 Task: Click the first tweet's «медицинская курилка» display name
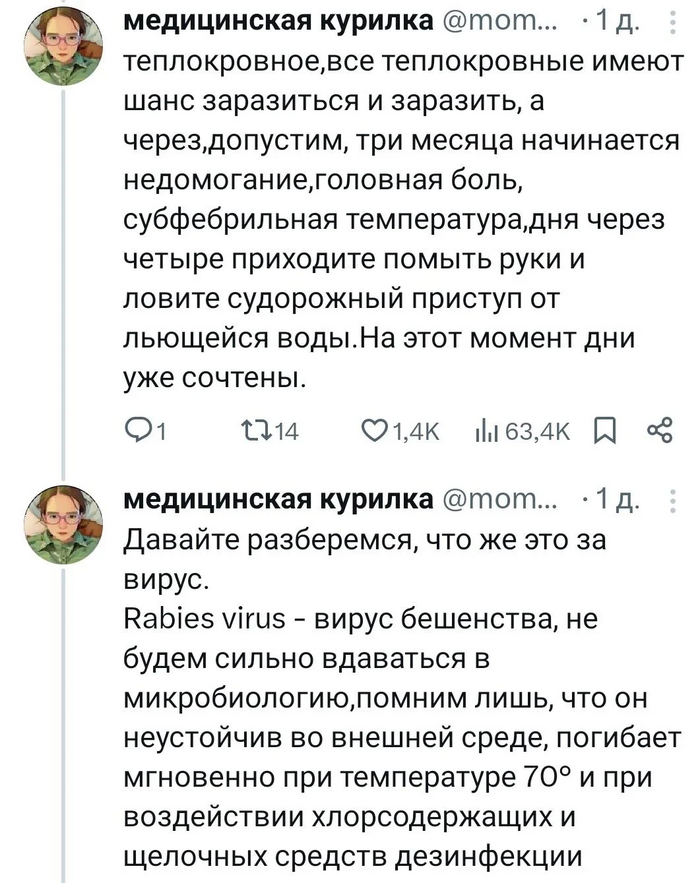pyautogui.click(x=277, y=22)
